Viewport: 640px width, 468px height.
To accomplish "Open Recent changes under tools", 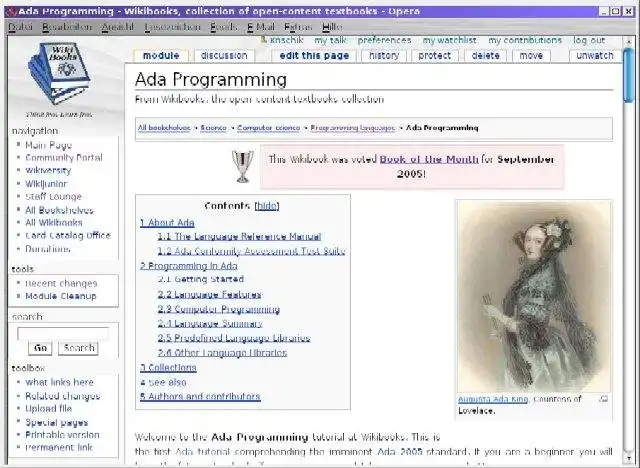I will coord(61,283).
